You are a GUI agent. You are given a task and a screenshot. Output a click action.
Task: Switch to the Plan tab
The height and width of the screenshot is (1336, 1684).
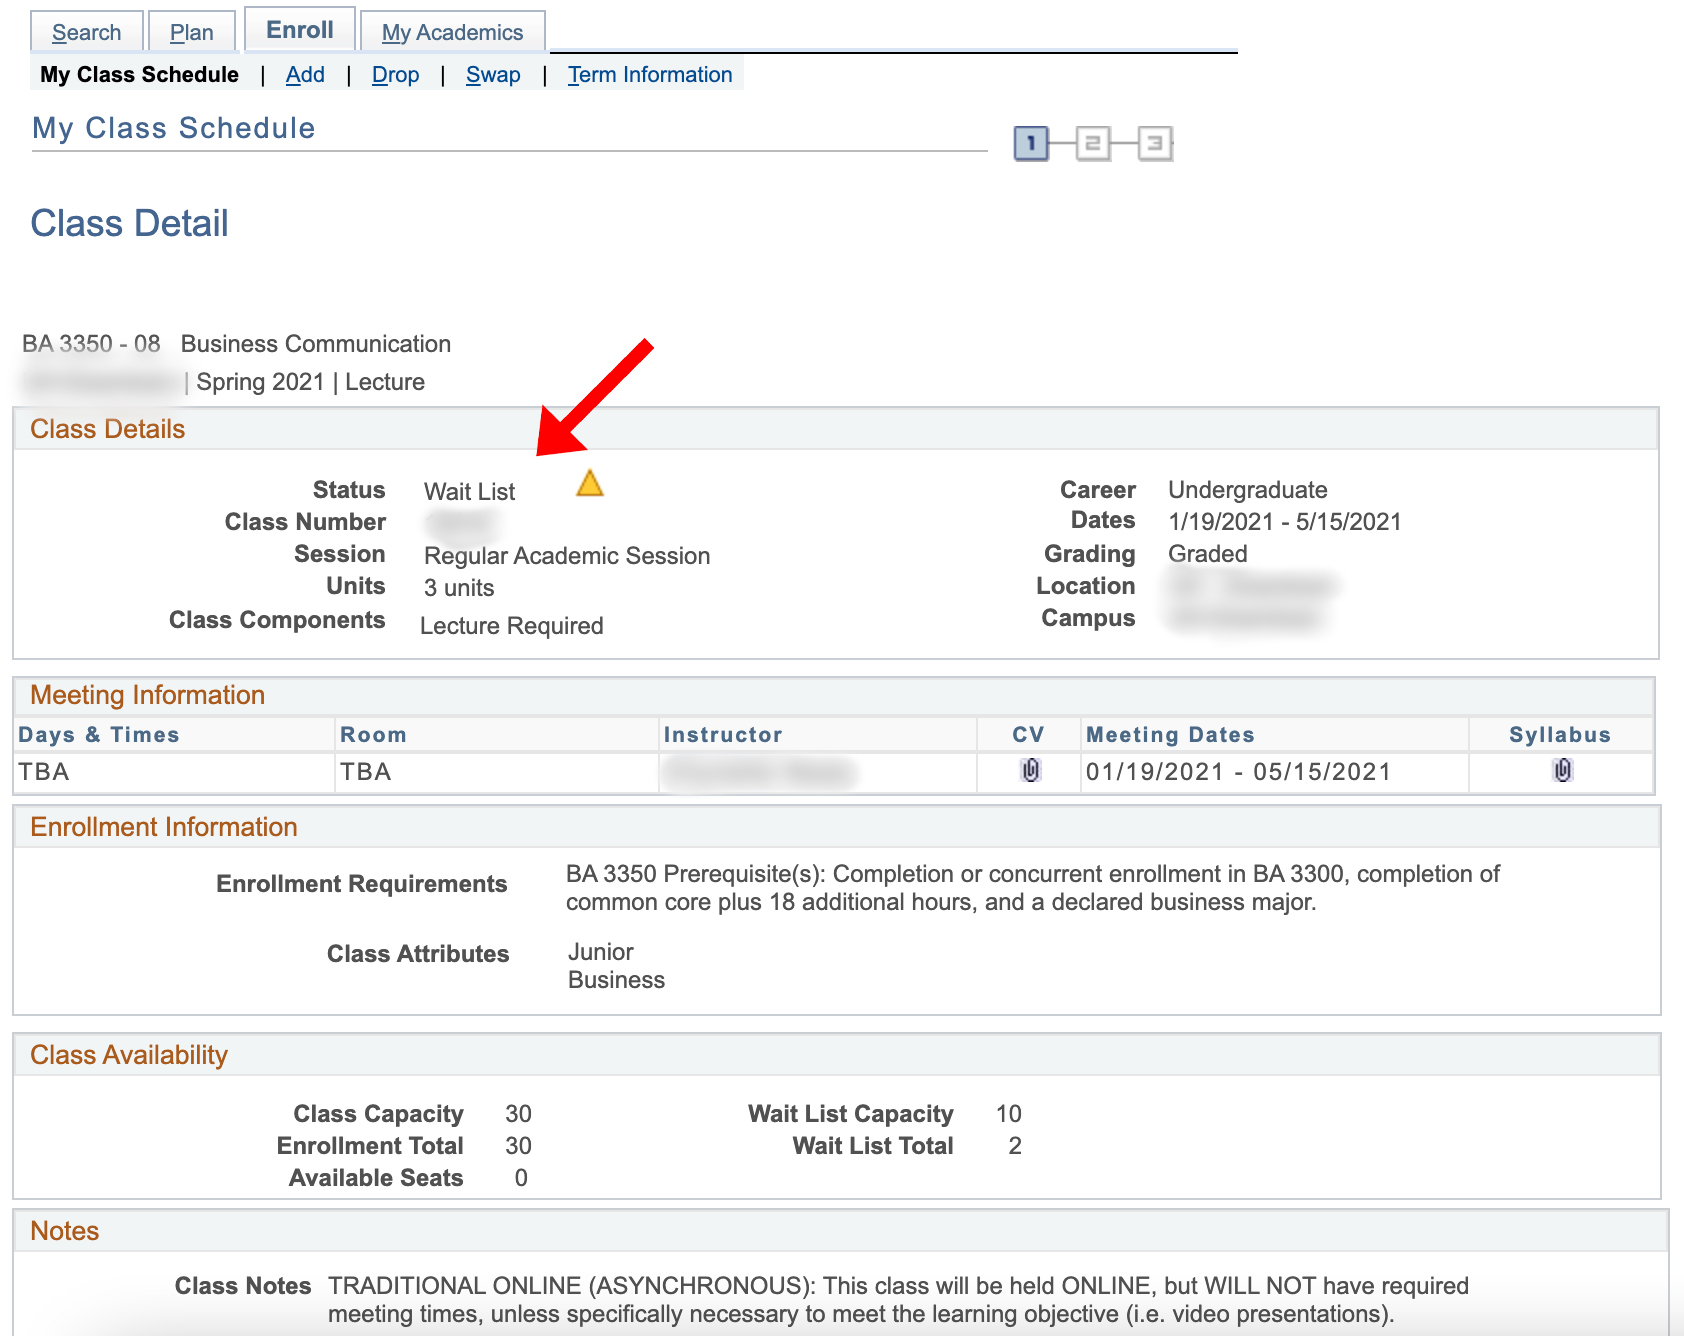(x=192, y=32)
